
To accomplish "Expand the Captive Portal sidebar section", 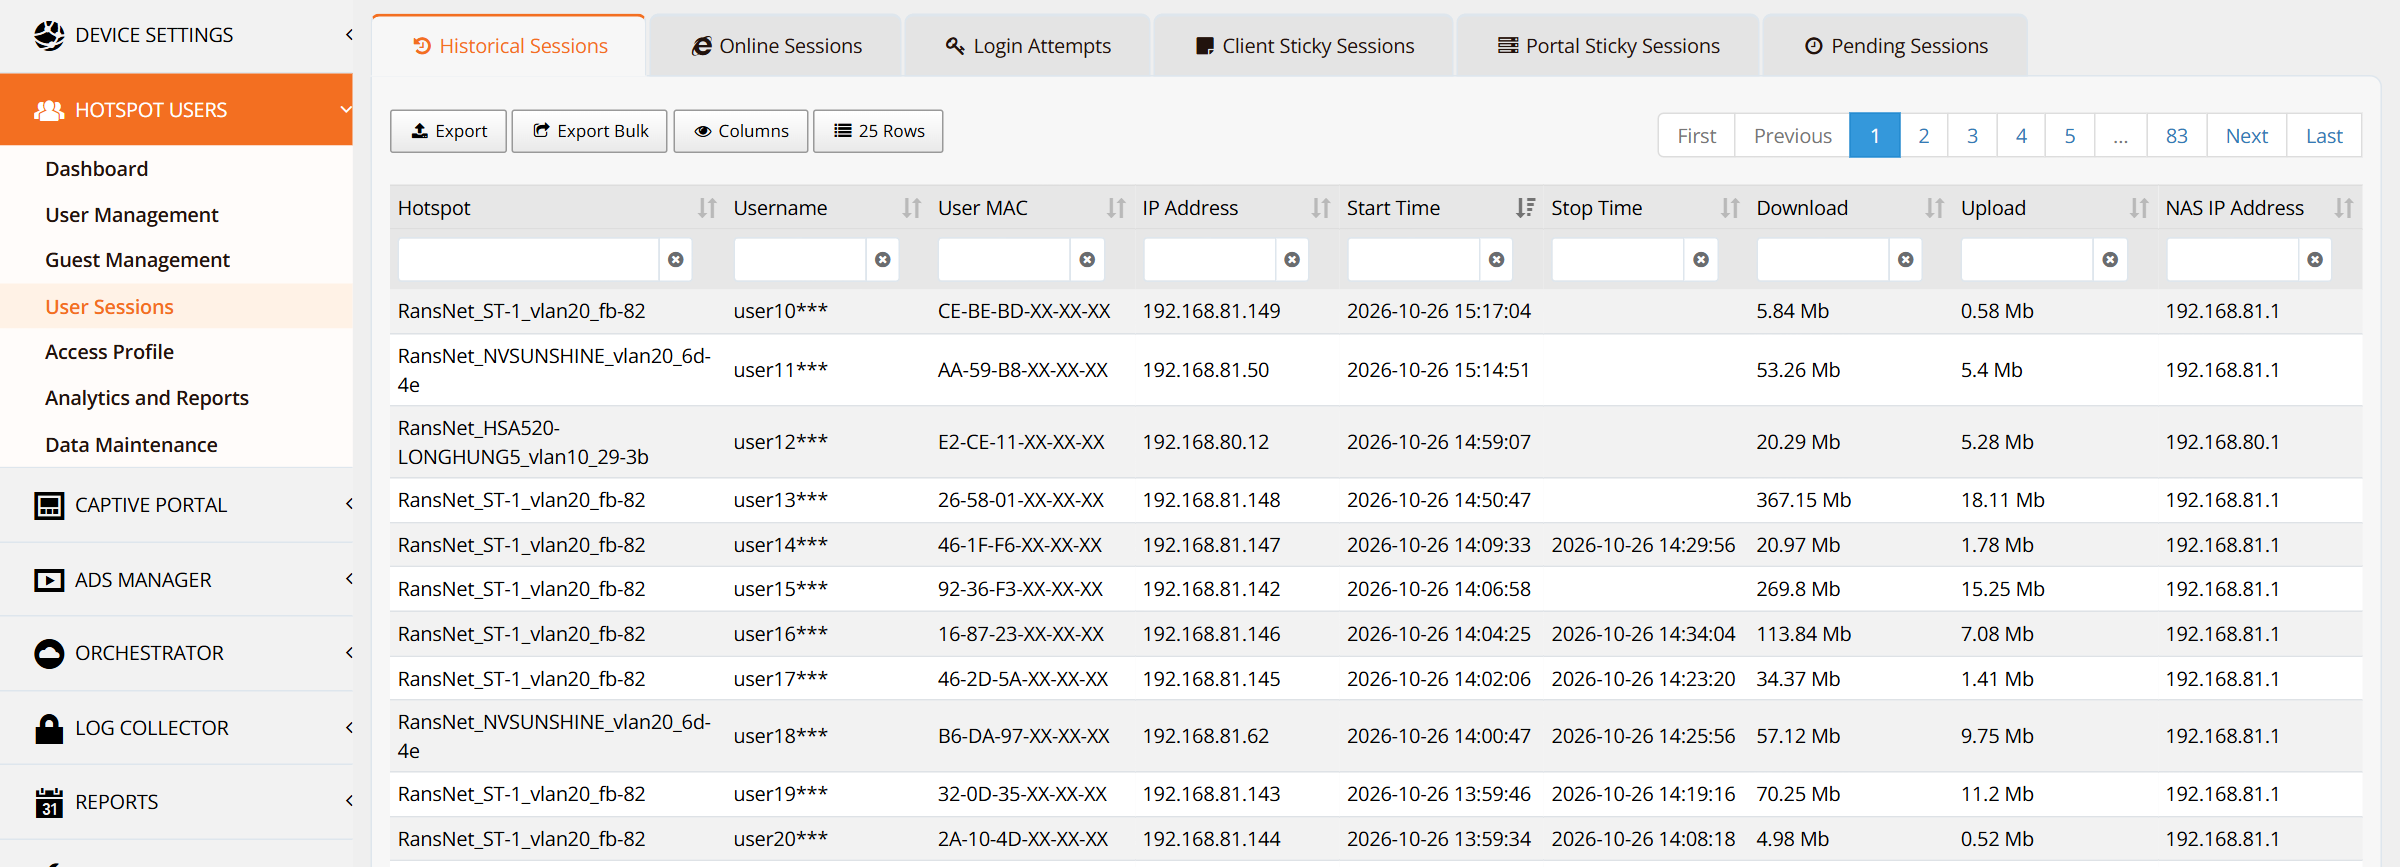I will point(176,505).
